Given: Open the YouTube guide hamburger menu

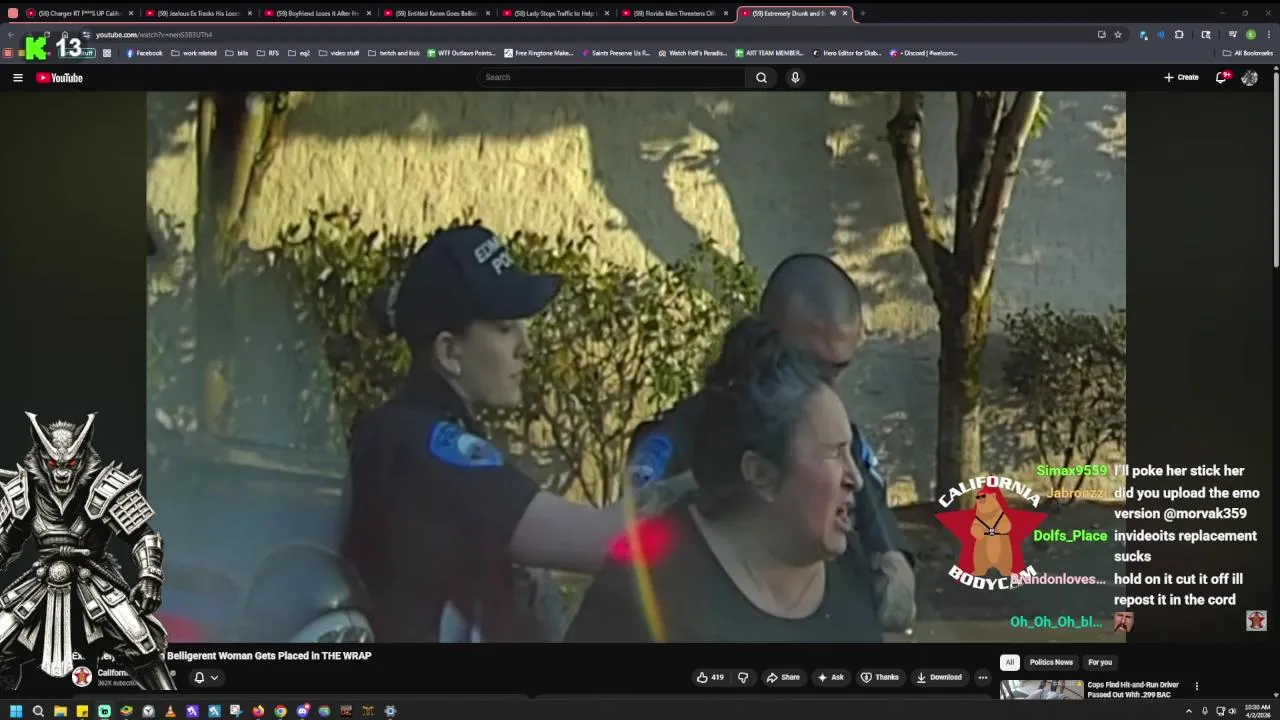Looking at the screenshot, I should tap(17, 77).
